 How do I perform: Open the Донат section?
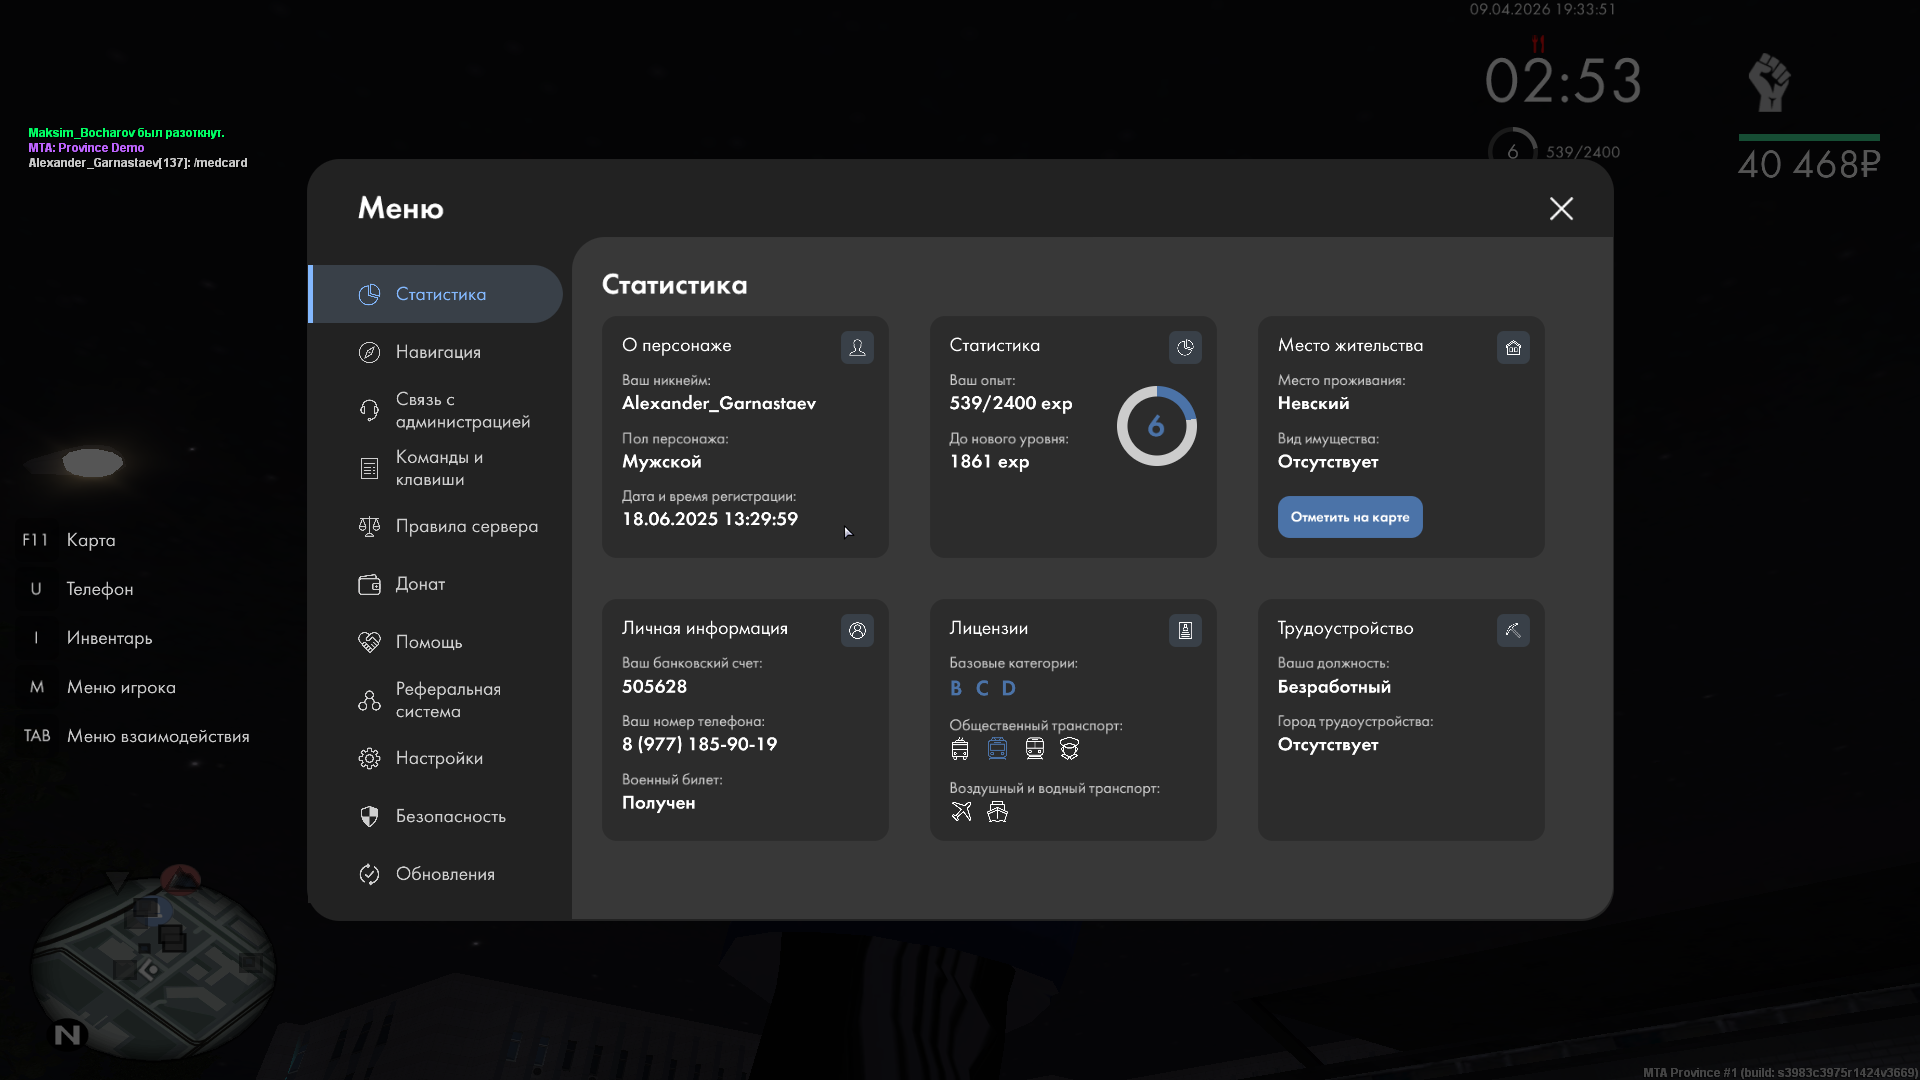(x=420, y=584)
